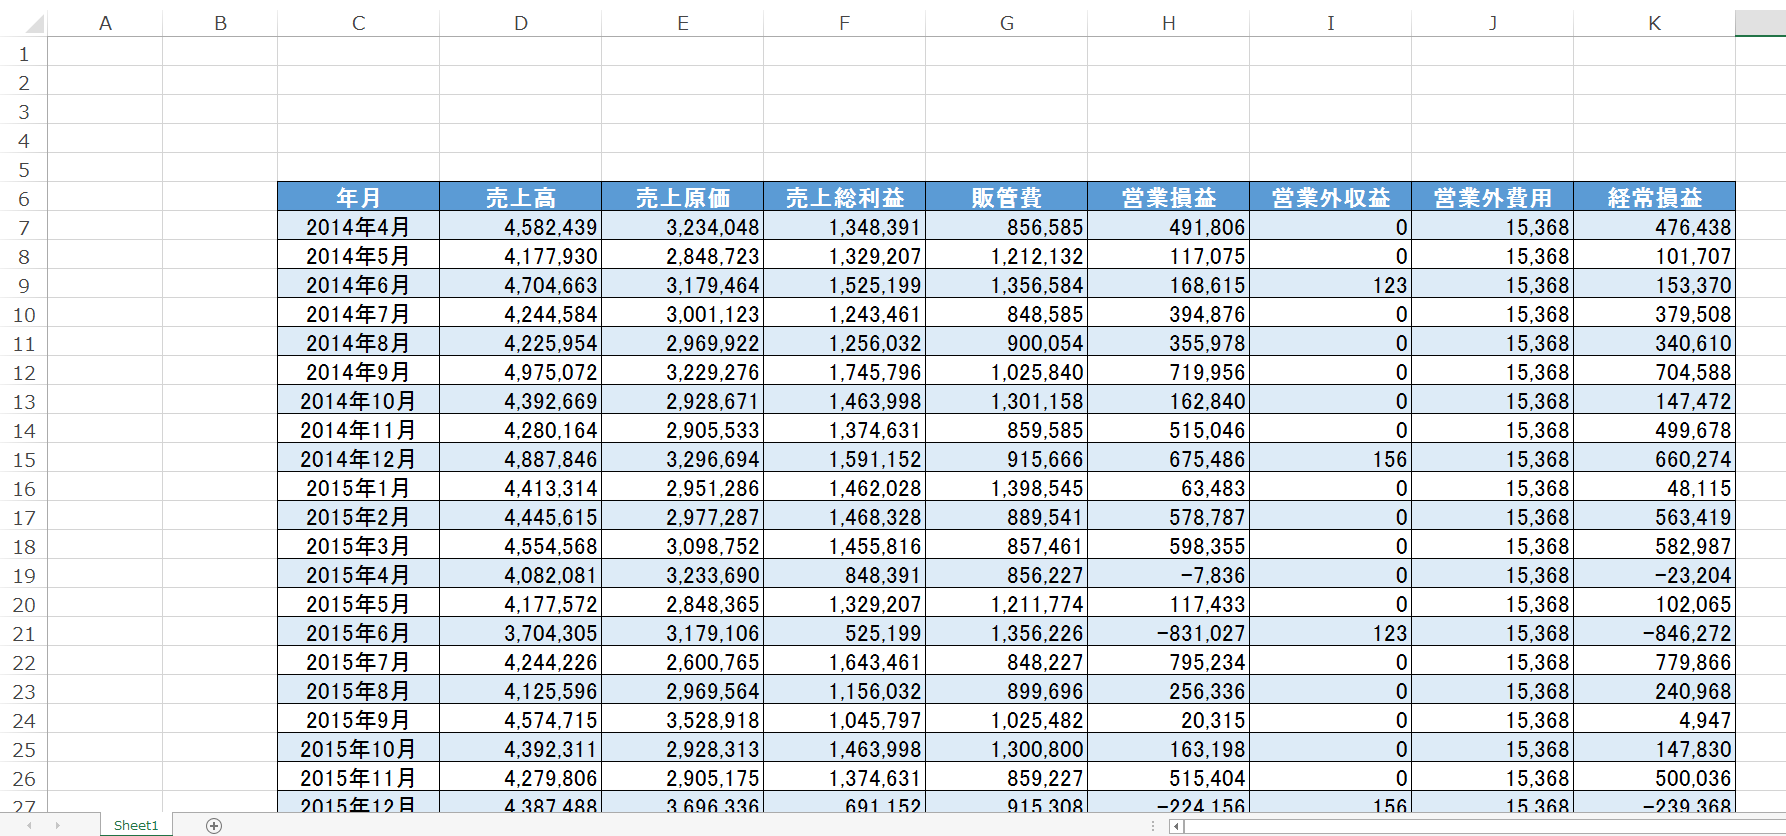The image size is (1786, 836).
Task: Add a new sheet with plus icon
Action: tap(213, 825)
